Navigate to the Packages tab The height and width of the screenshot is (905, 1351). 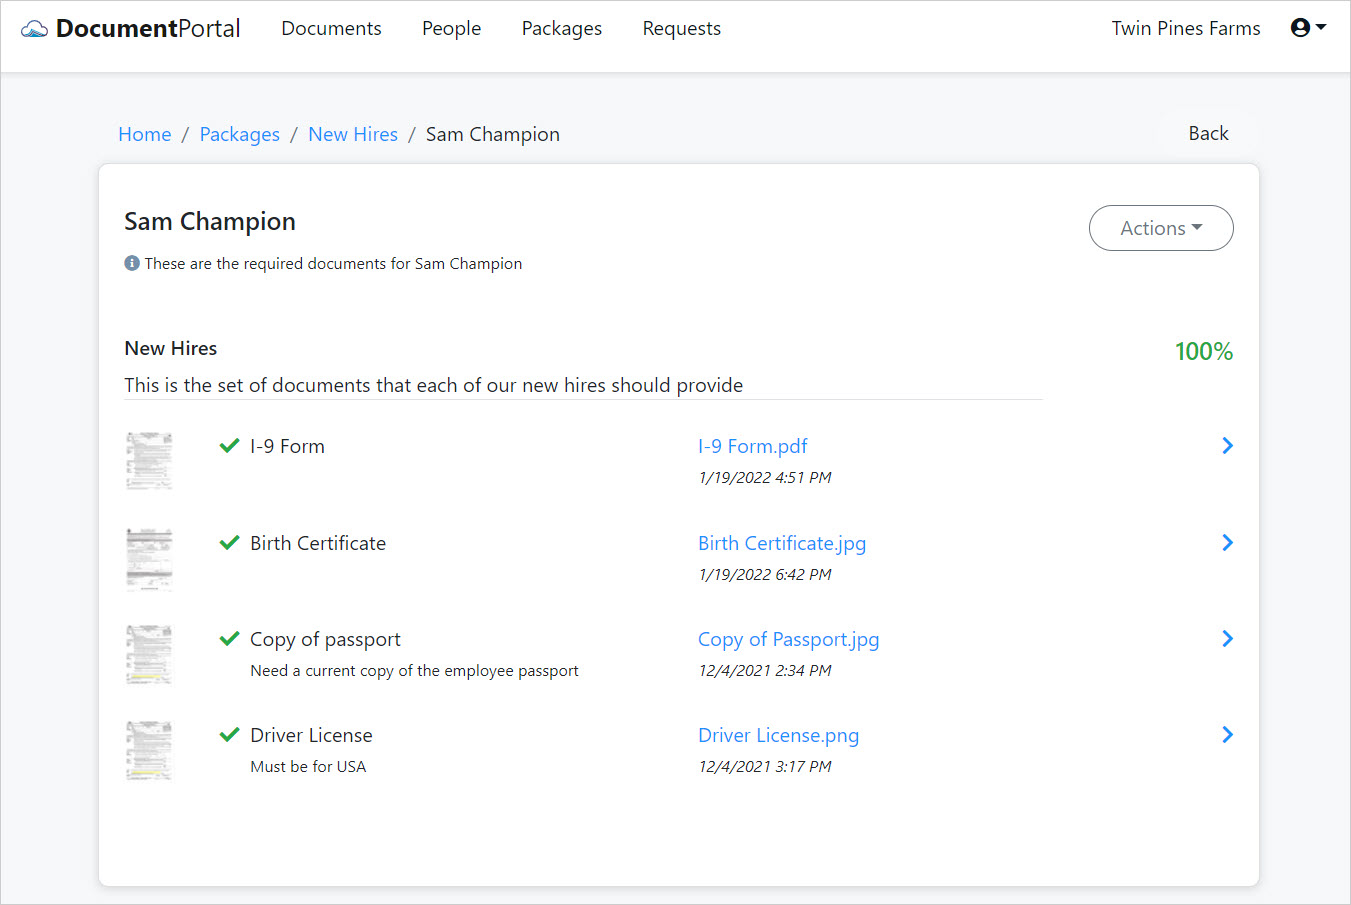[x=561, y=28]
